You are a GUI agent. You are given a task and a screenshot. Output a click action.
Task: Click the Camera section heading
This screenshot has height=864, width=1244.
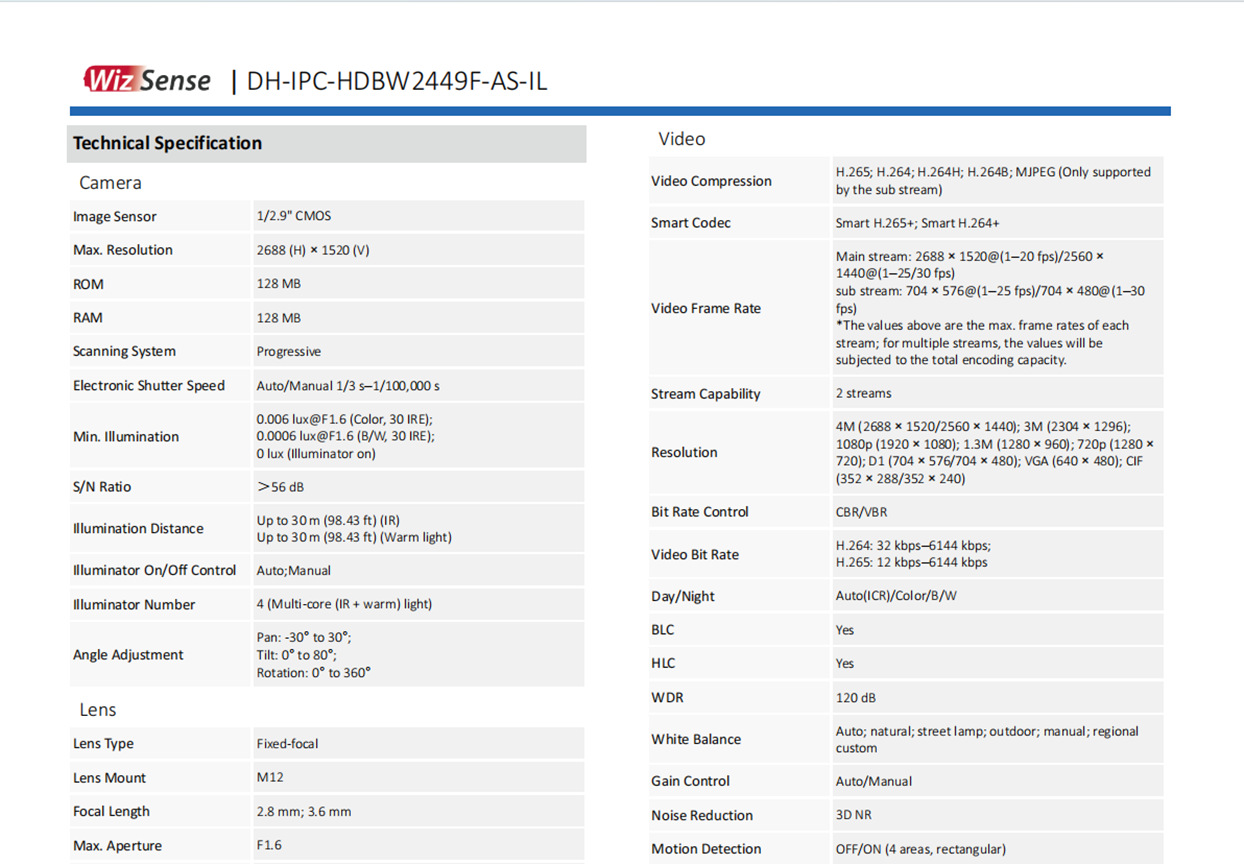(110, 183)
